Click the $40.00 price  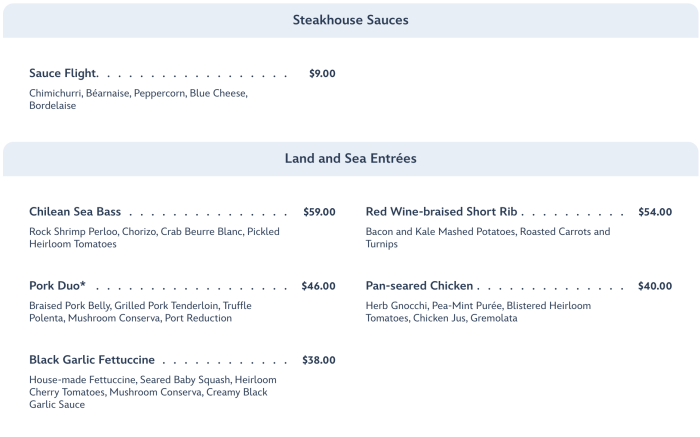pos(655,286)
